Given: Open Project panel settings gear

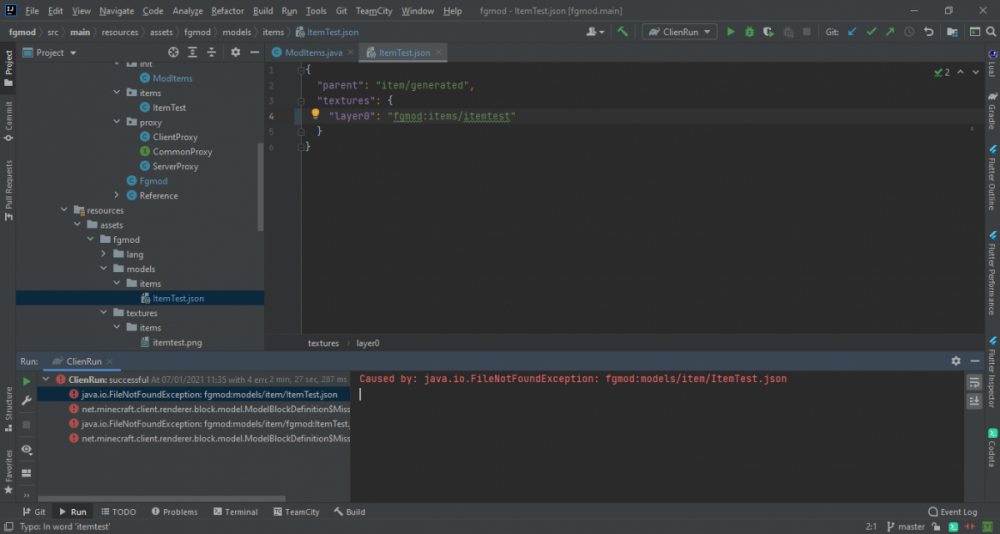Looking at the screenshot, I should [x=235, y=52].
